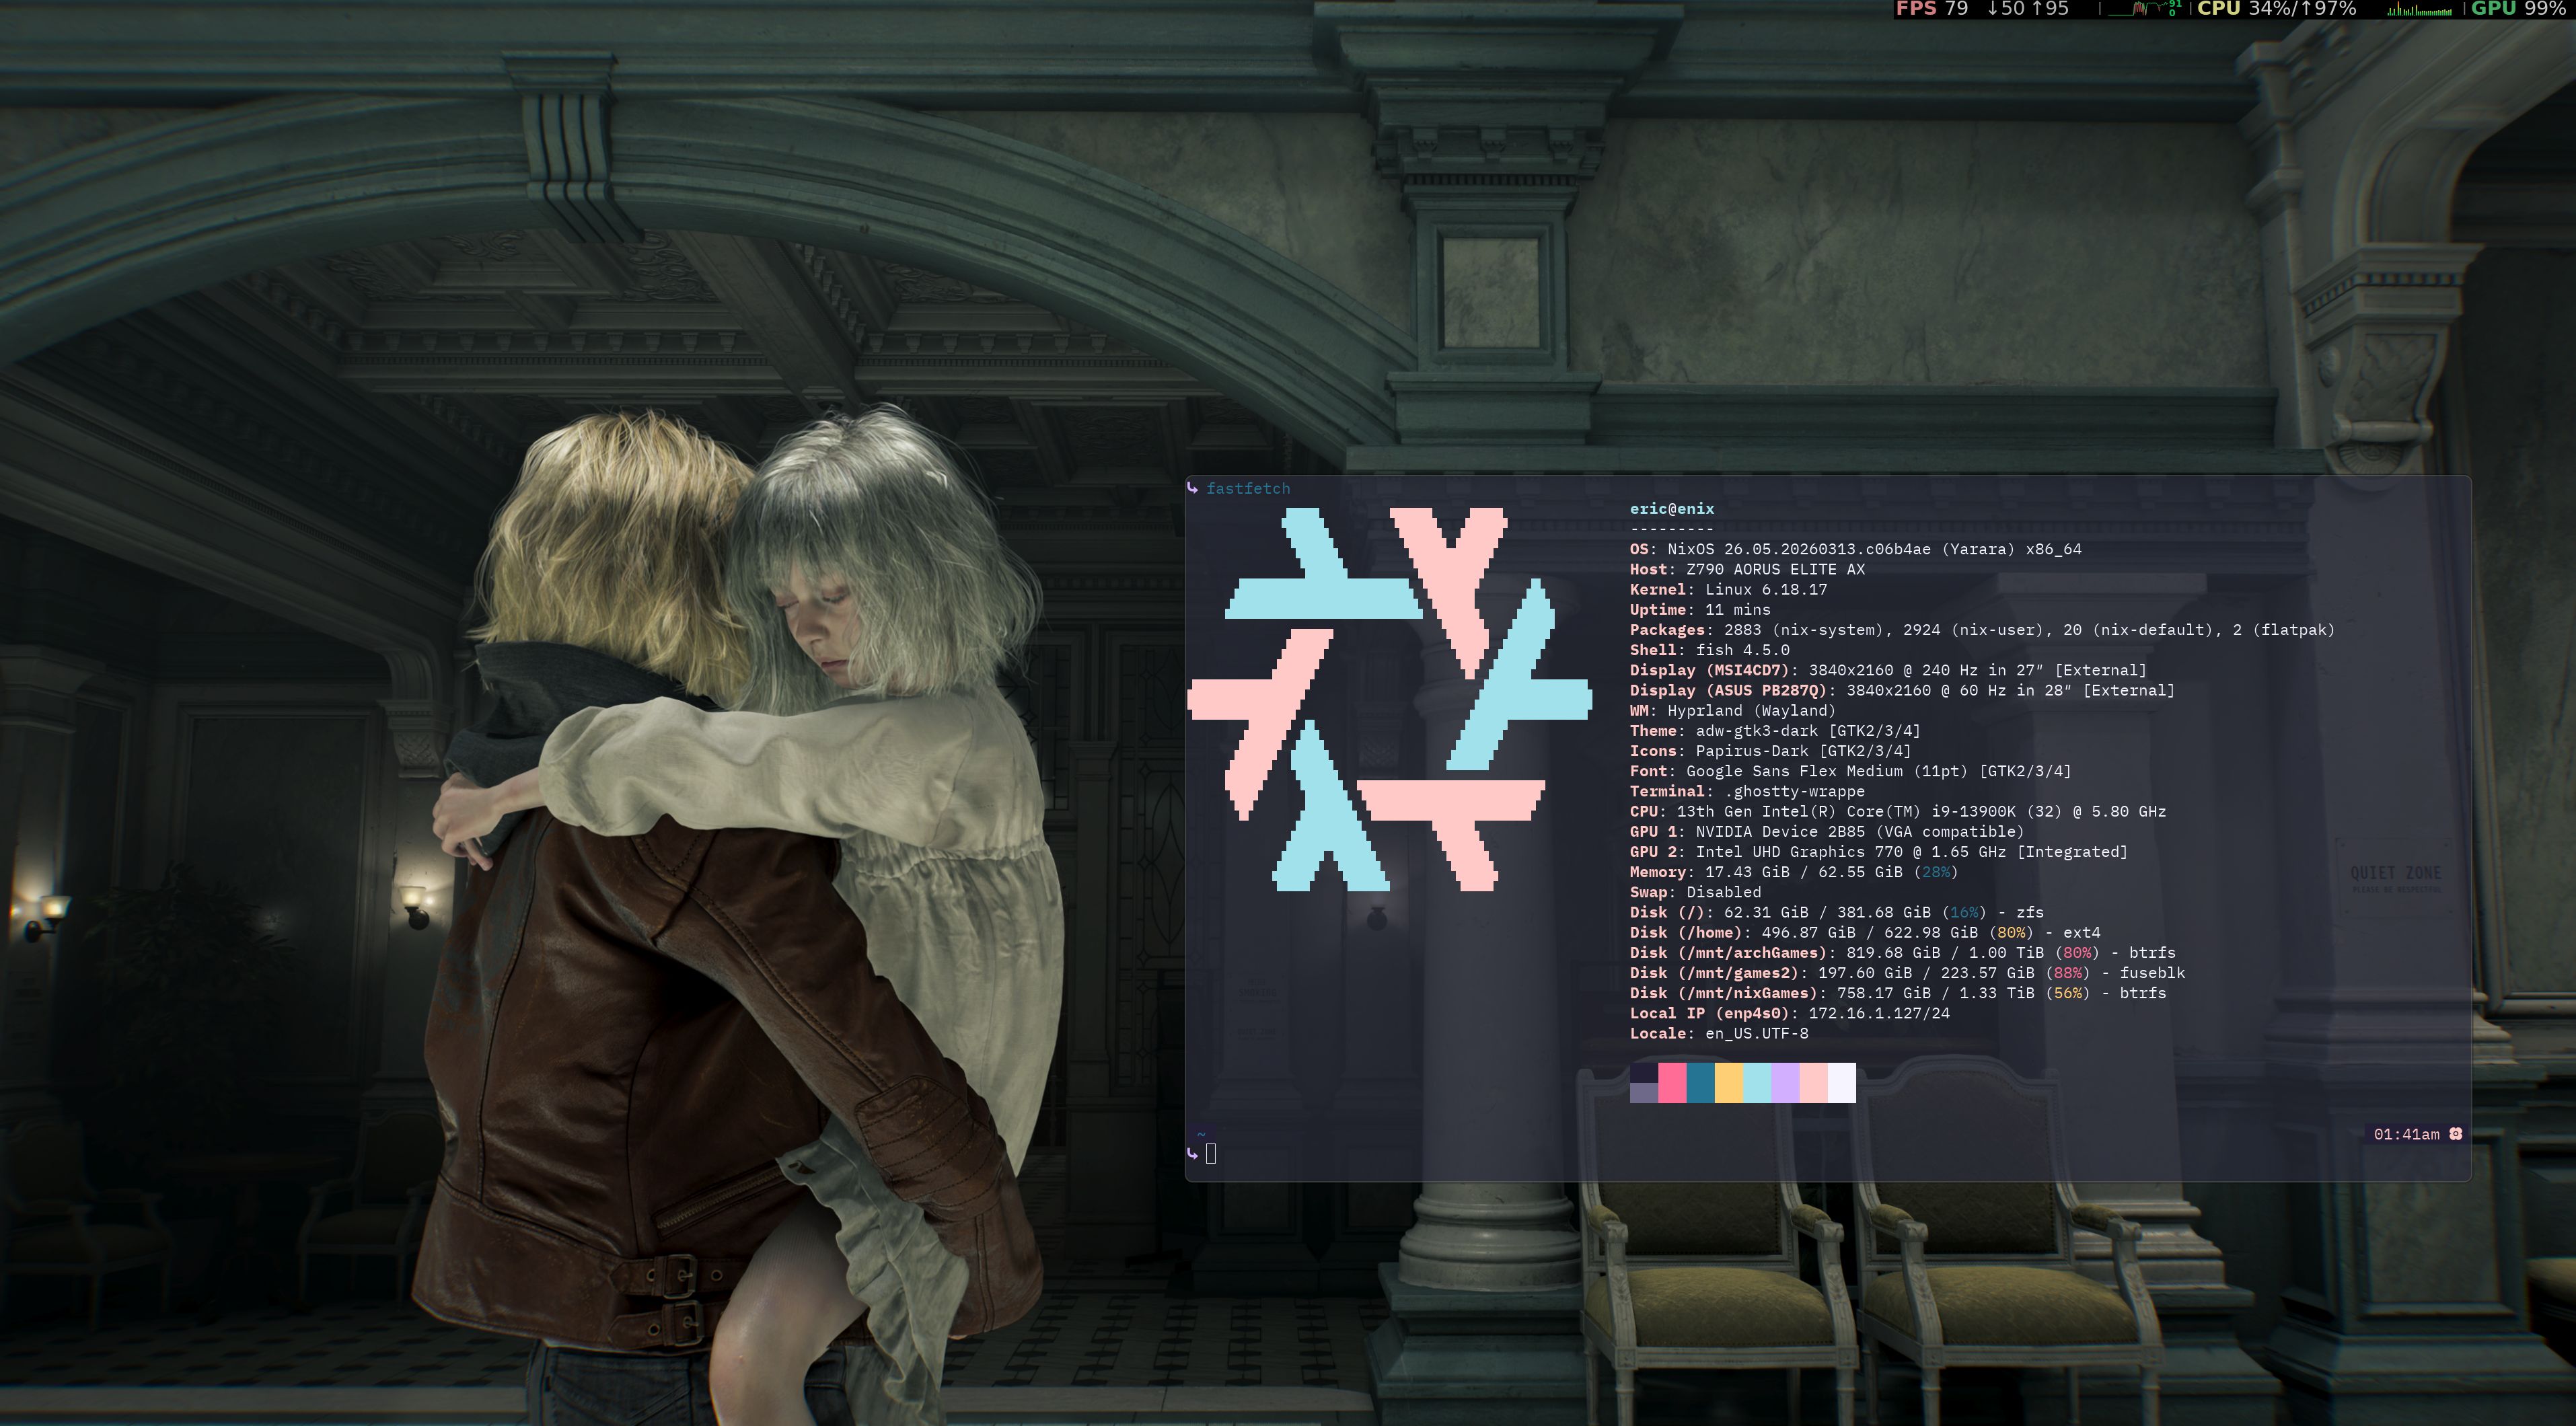The width and height of the screenshot is (2576, 1426).
Task: Click the white color swatch in palette
Action: coord(1841,1082)
